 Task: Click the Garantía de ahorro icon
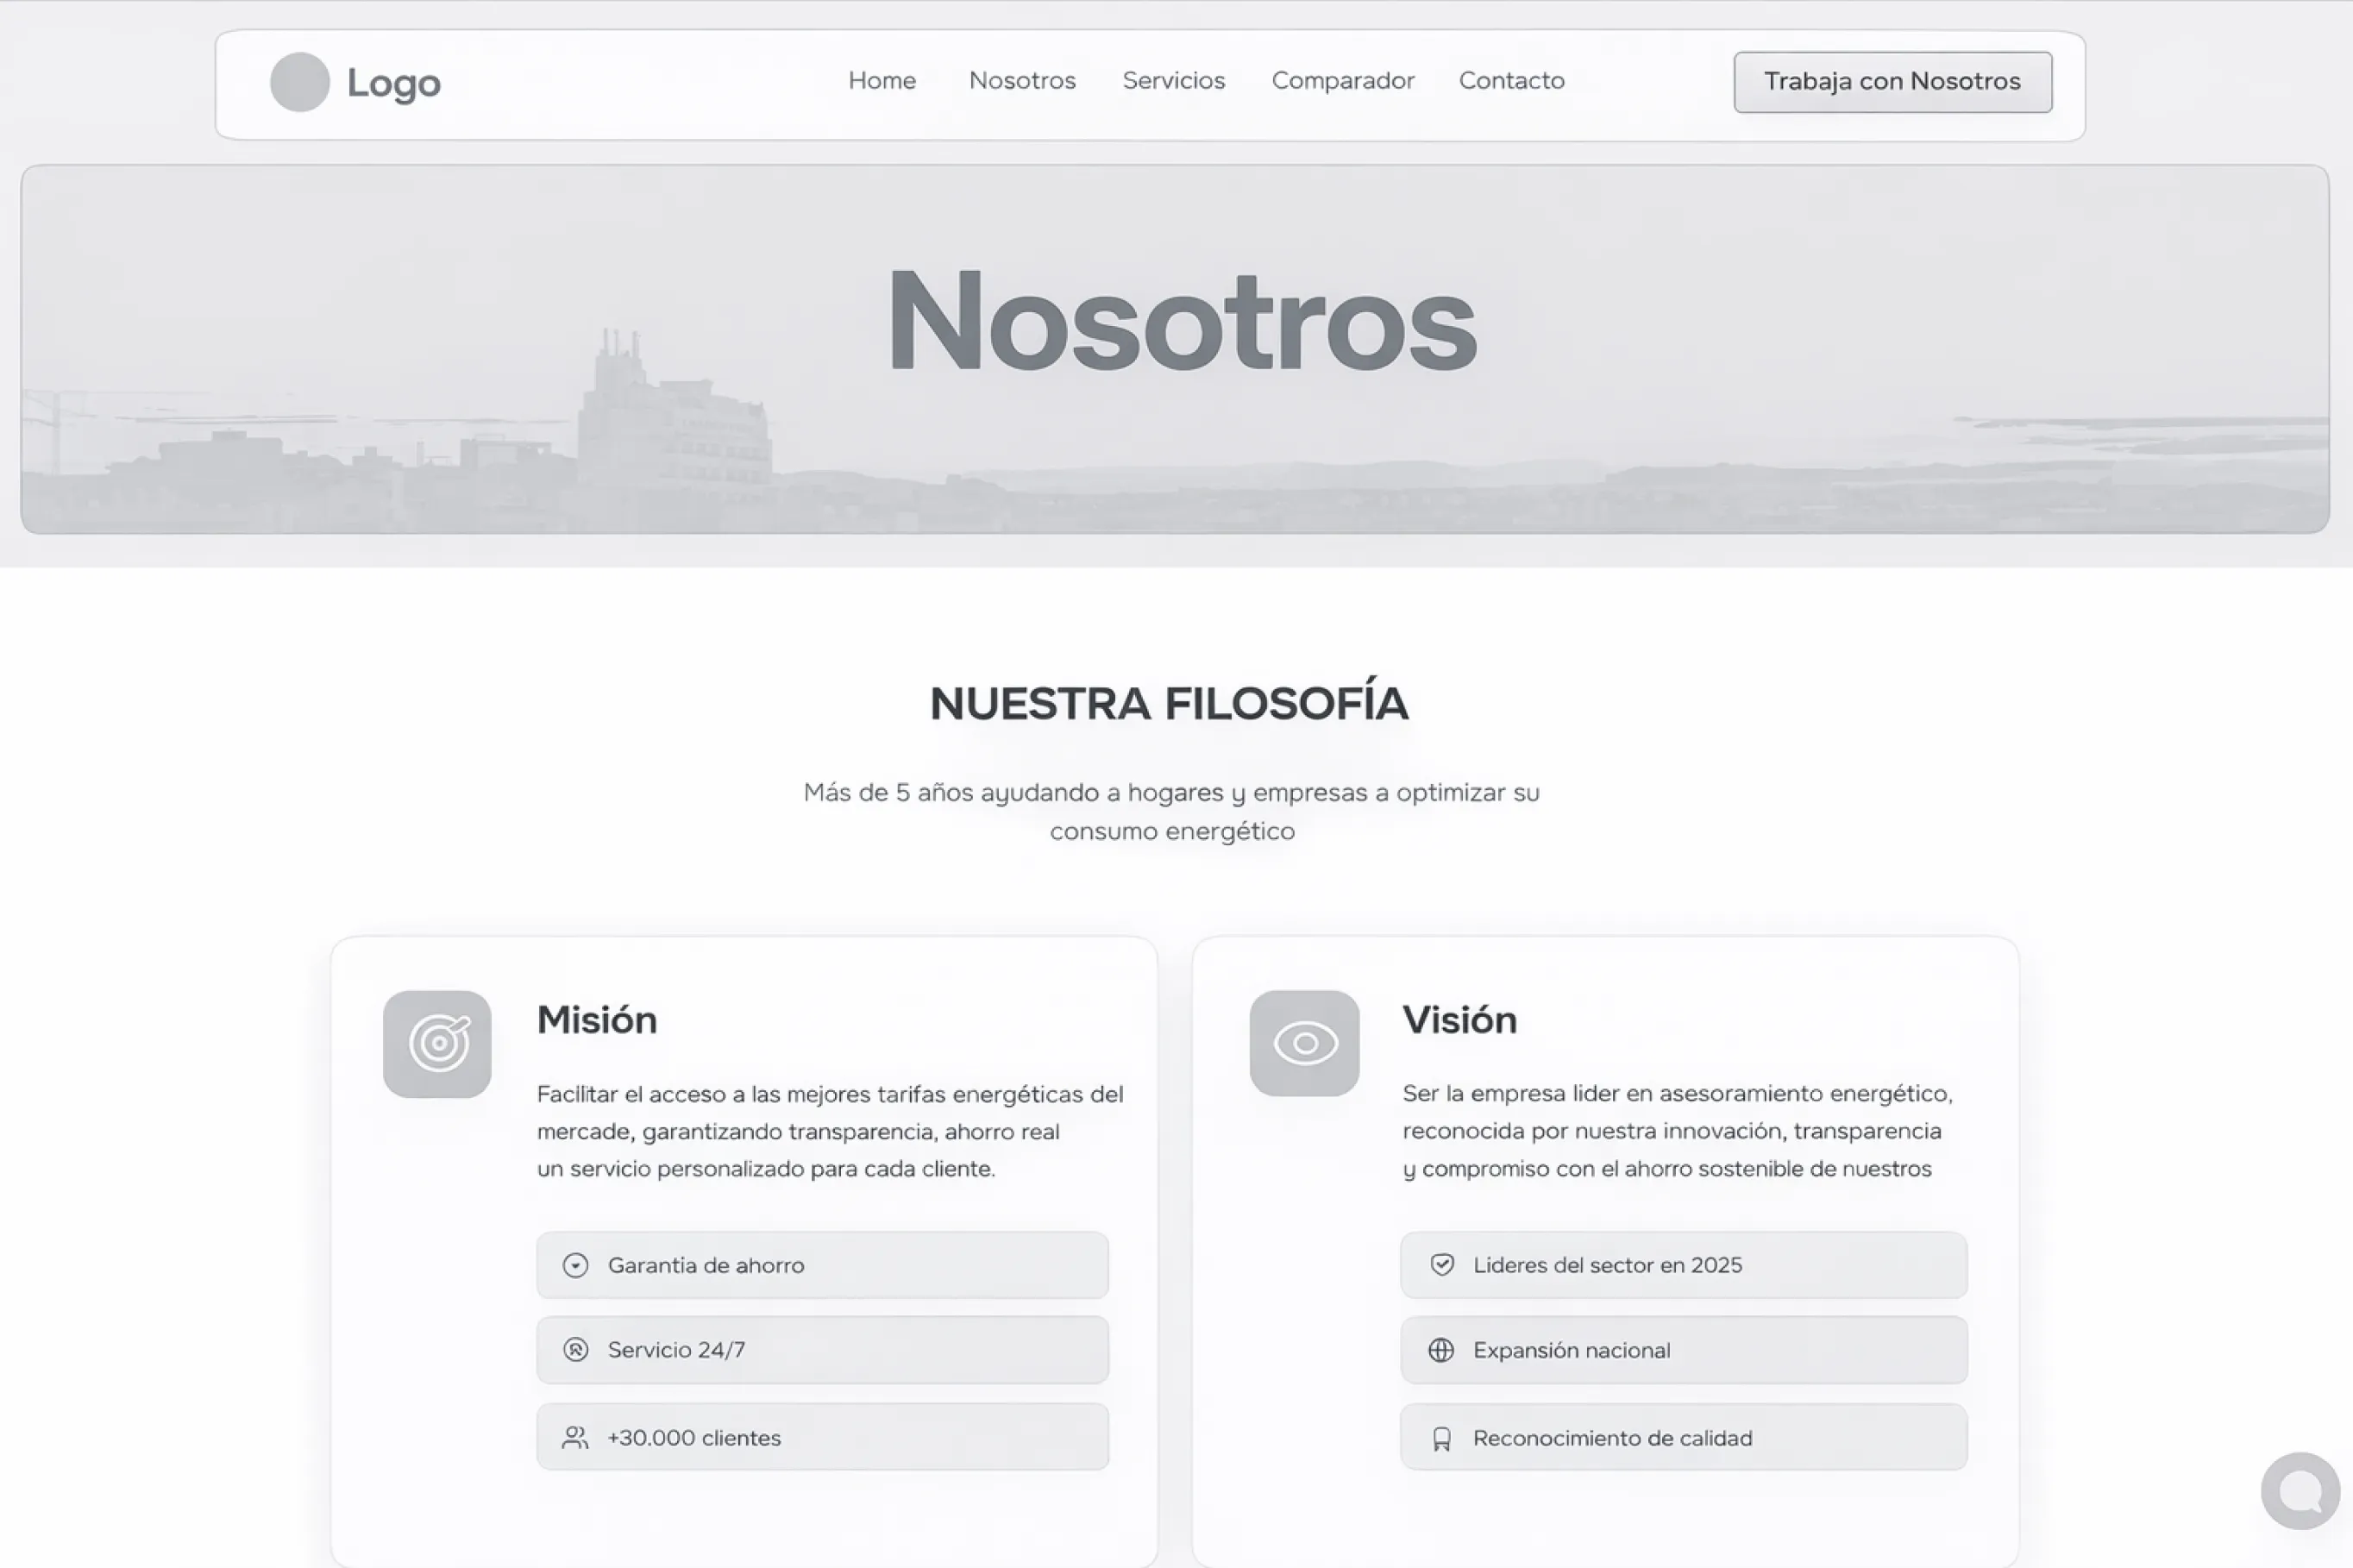coord(575,1265)
